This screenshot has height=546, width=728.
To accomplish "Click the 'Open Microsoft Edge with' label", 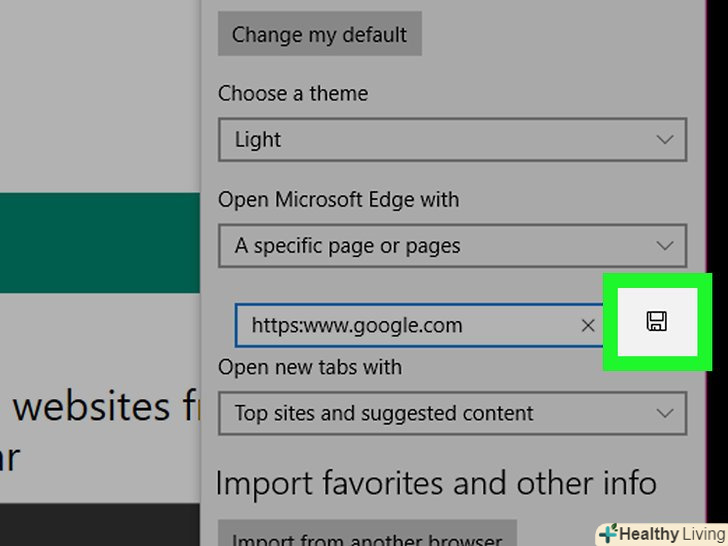I will [x=338, y=200].
